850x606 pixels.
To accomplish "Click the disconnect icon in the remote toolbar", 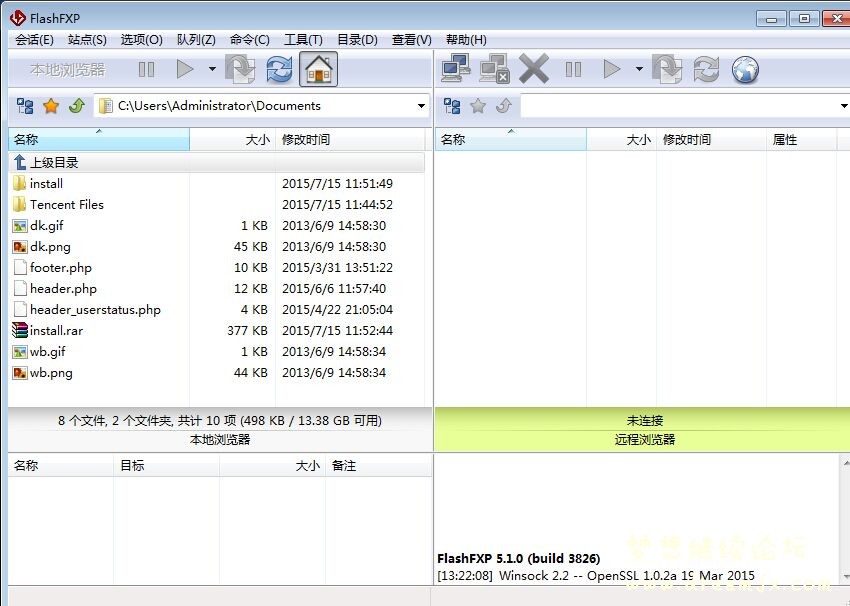I will tap(494, 69).
